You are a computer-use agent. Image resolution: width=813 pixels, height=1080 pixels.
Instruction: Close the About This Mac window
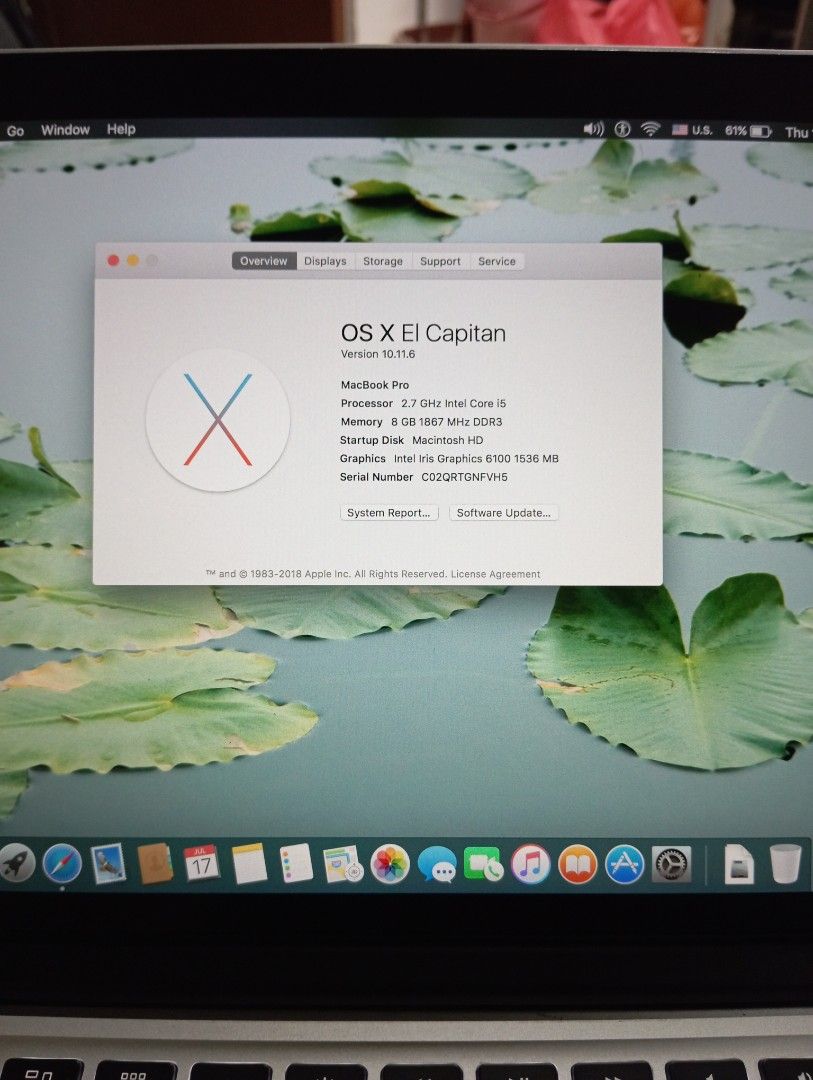pyautogui.click(x=113, y=260)
